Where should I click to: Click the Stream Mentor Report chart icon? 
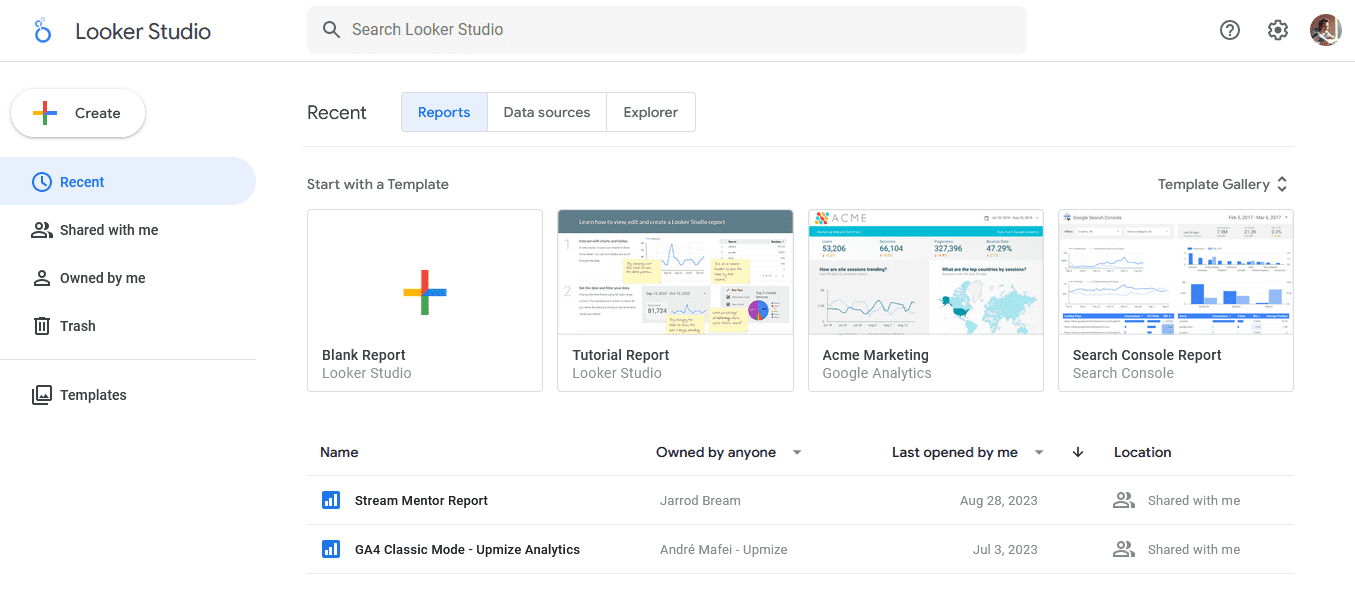click(331, 500)
